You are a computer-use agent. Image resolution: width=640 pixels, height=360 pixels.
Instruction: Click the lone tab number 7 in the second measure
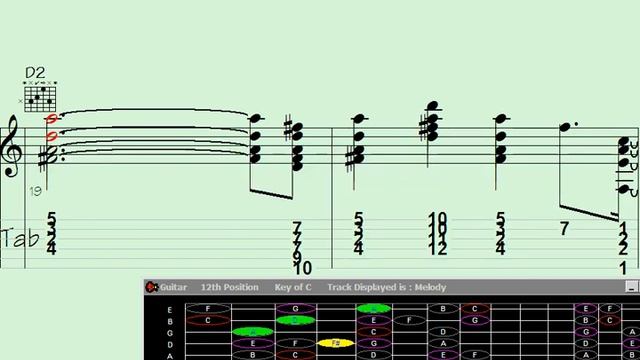(564, 229)
